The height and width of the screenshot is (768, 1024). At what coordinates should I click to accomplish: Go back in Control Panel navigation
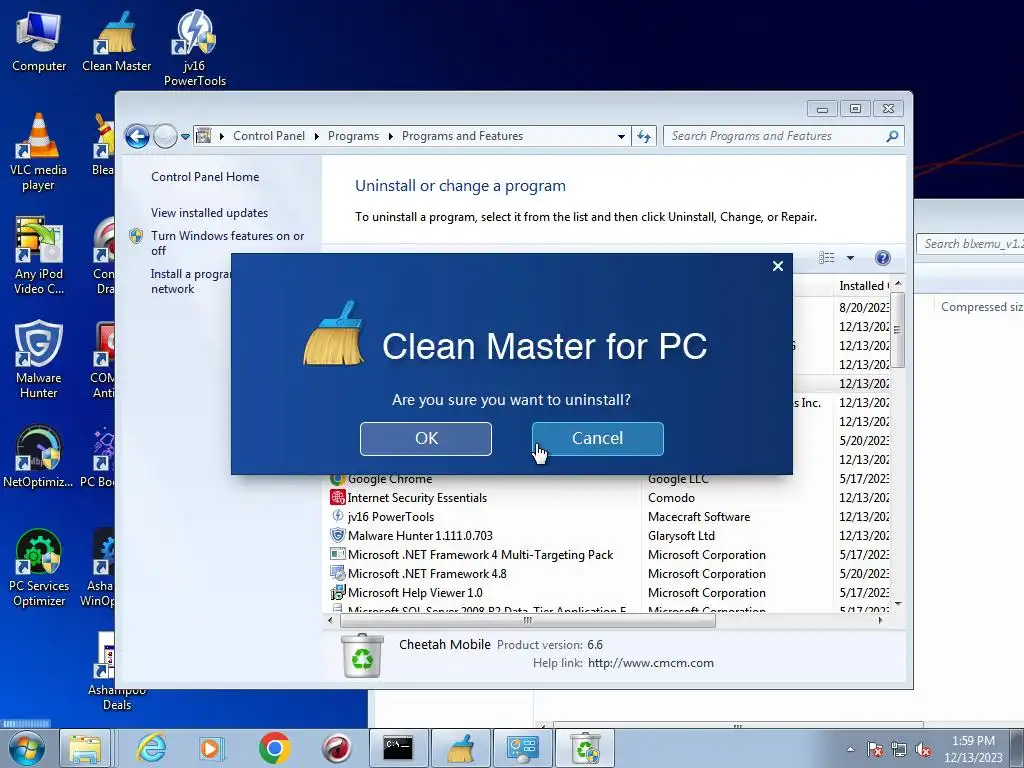pos(137,136)
